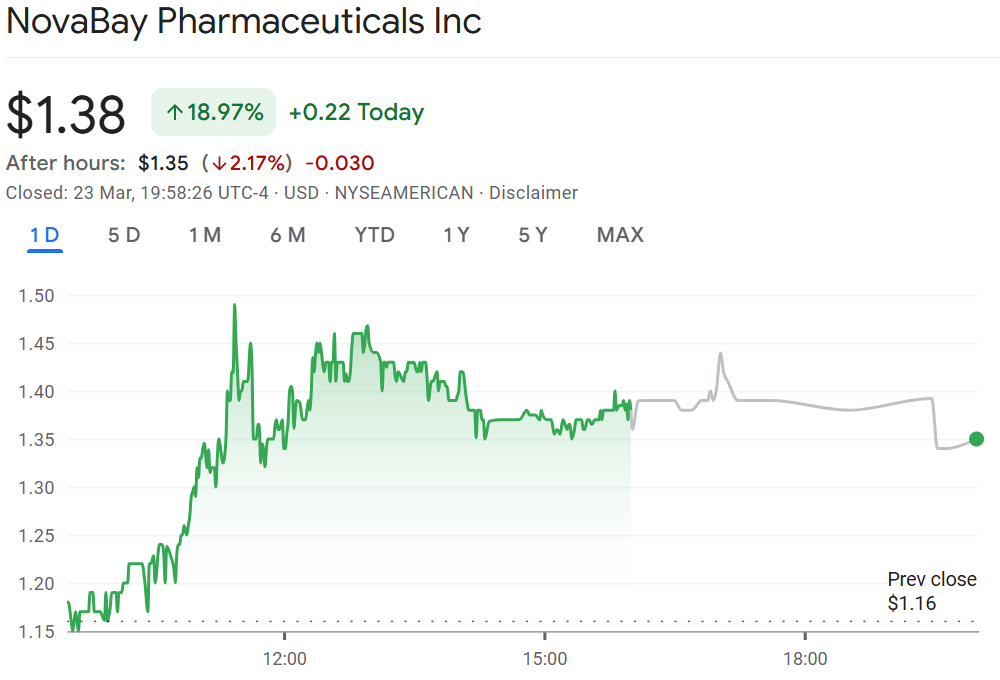Click the gray after-hours price line
Screen dimensions: 1000x680
coord(800,401)
